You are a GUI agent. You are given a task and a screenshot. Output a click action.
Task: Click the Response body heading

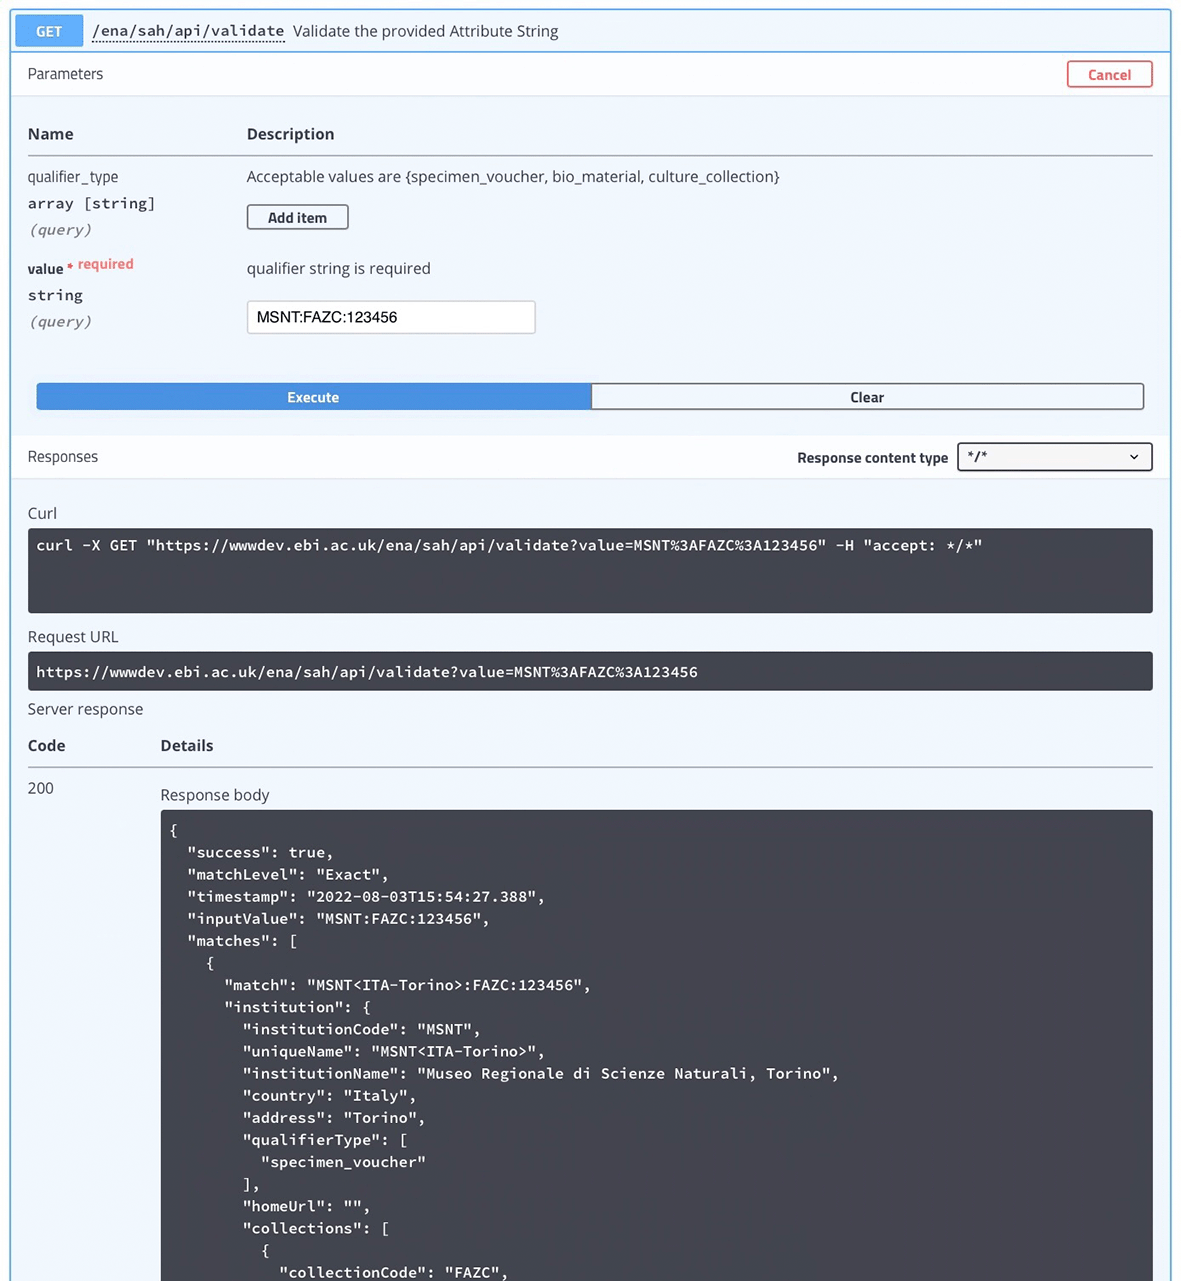214,794
